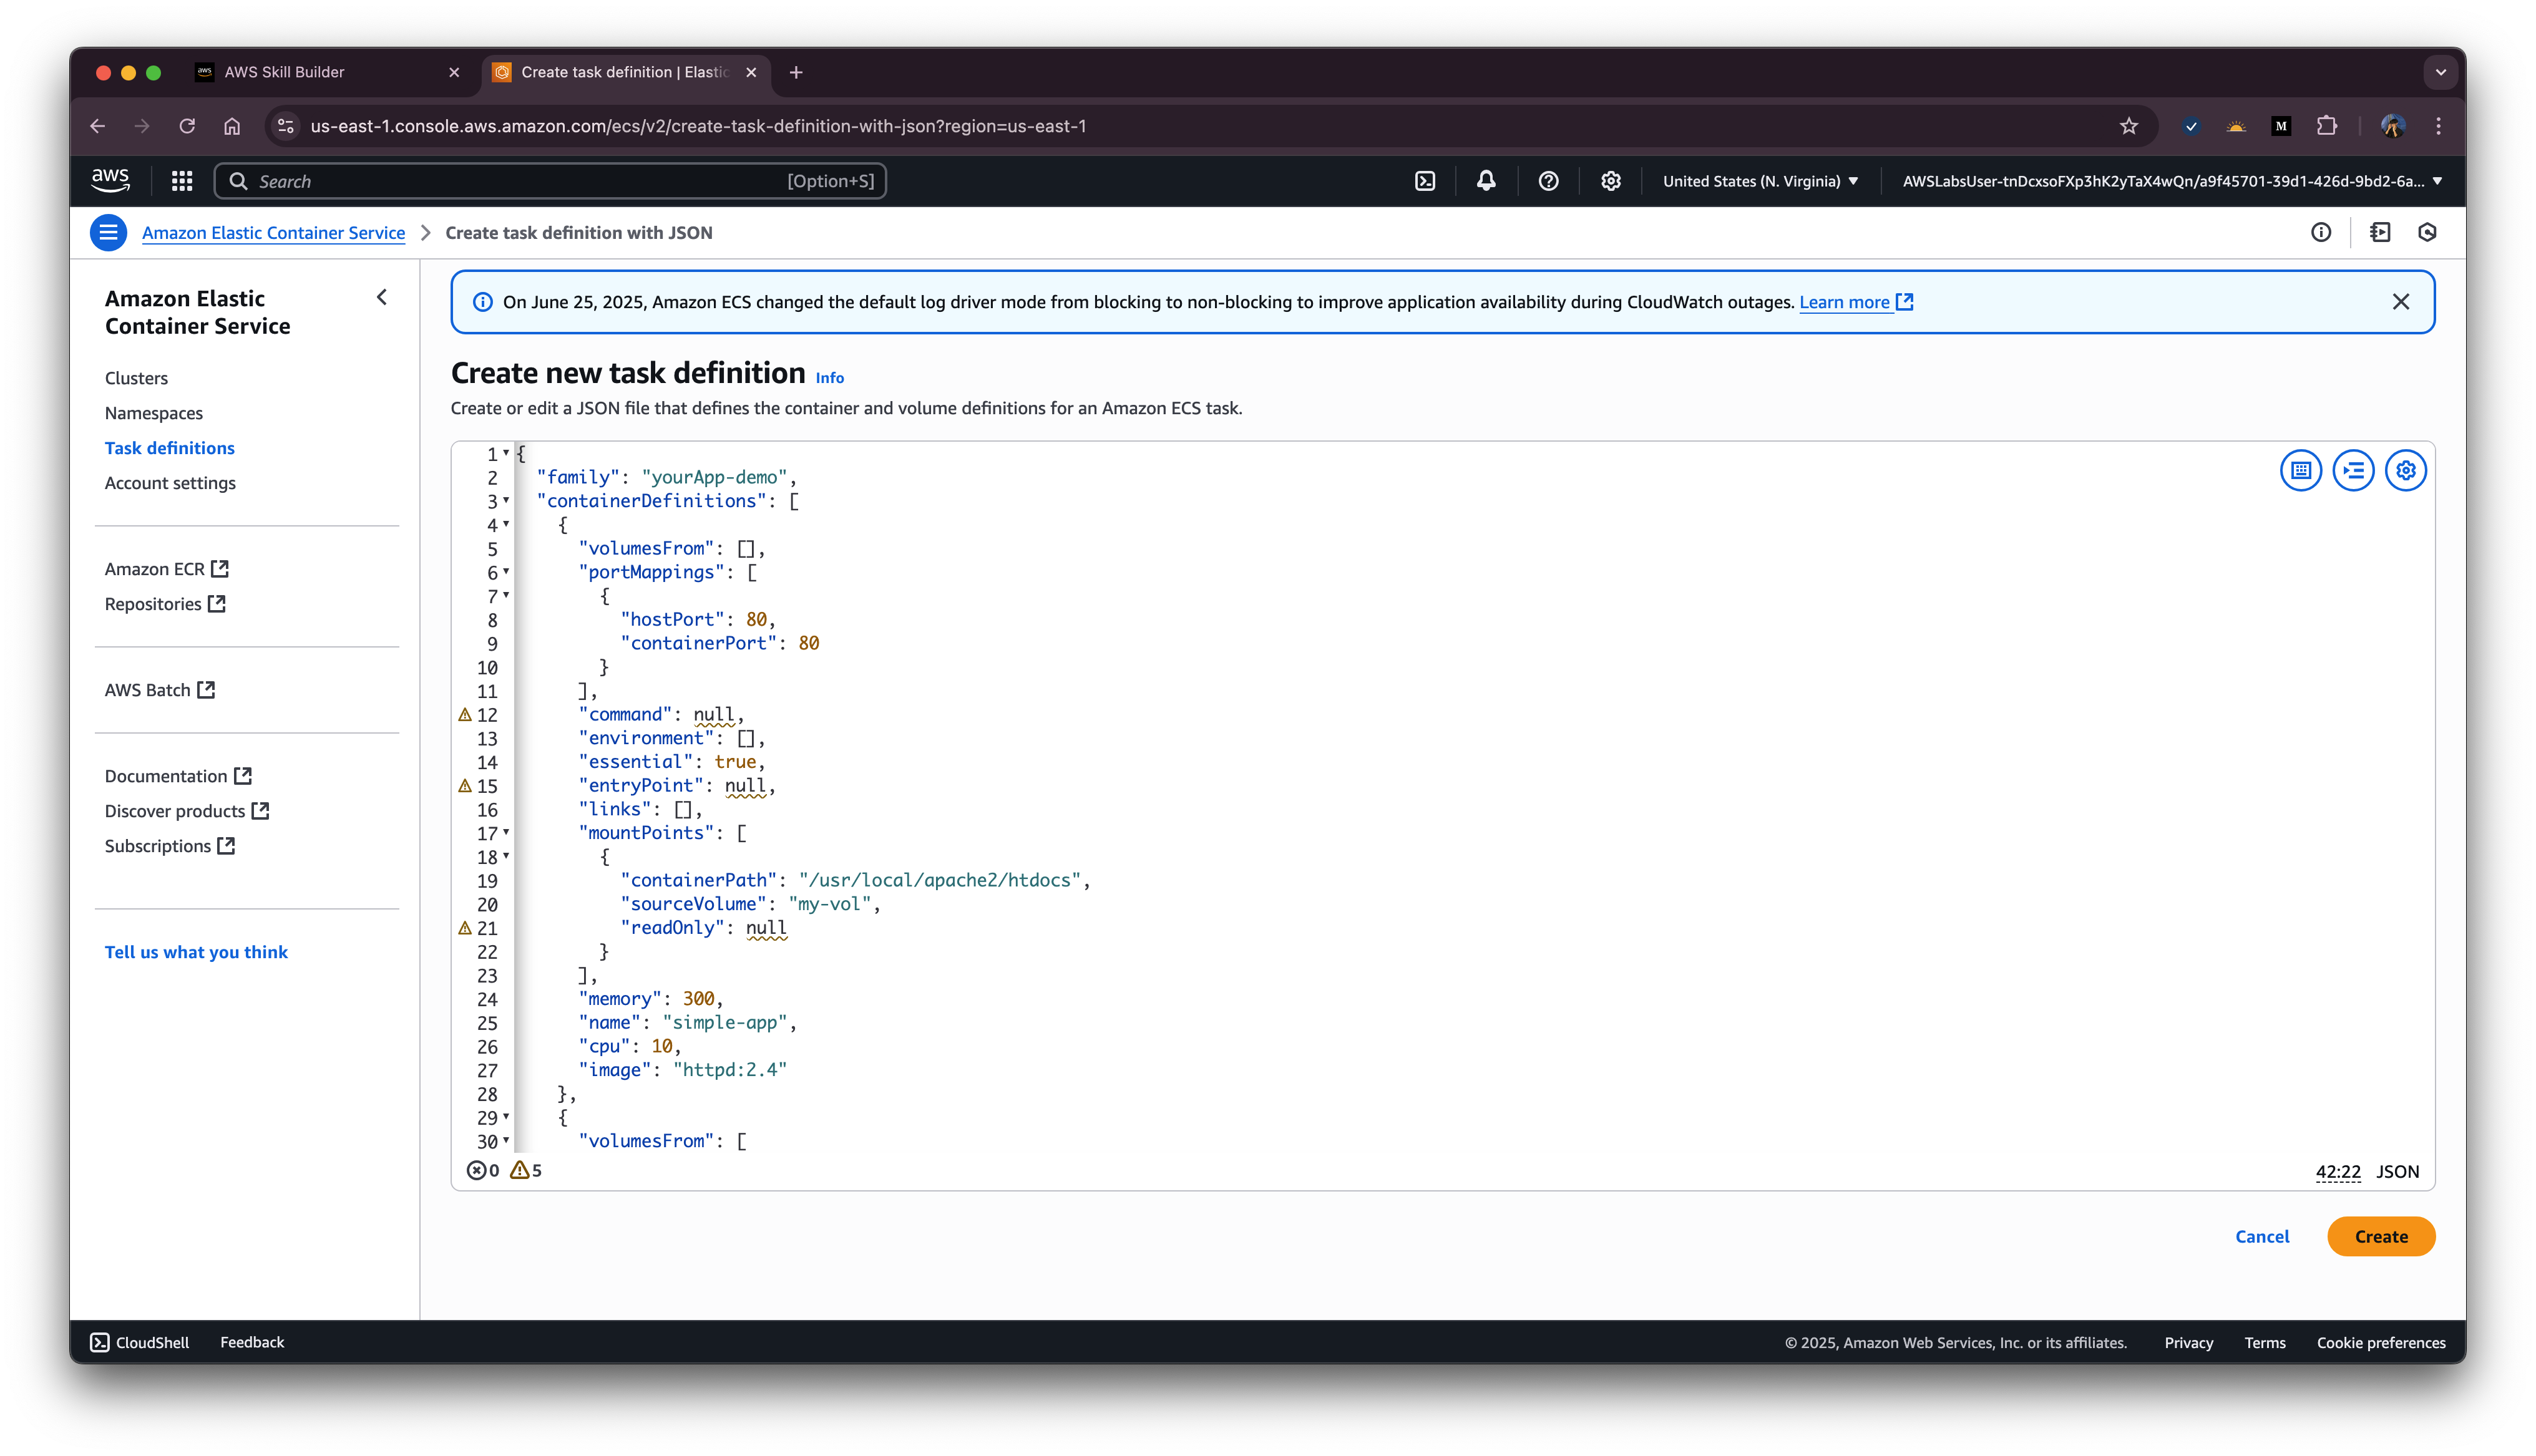
Task: Go to Namespaces in the sidebar
Action: tap(154, 413)
